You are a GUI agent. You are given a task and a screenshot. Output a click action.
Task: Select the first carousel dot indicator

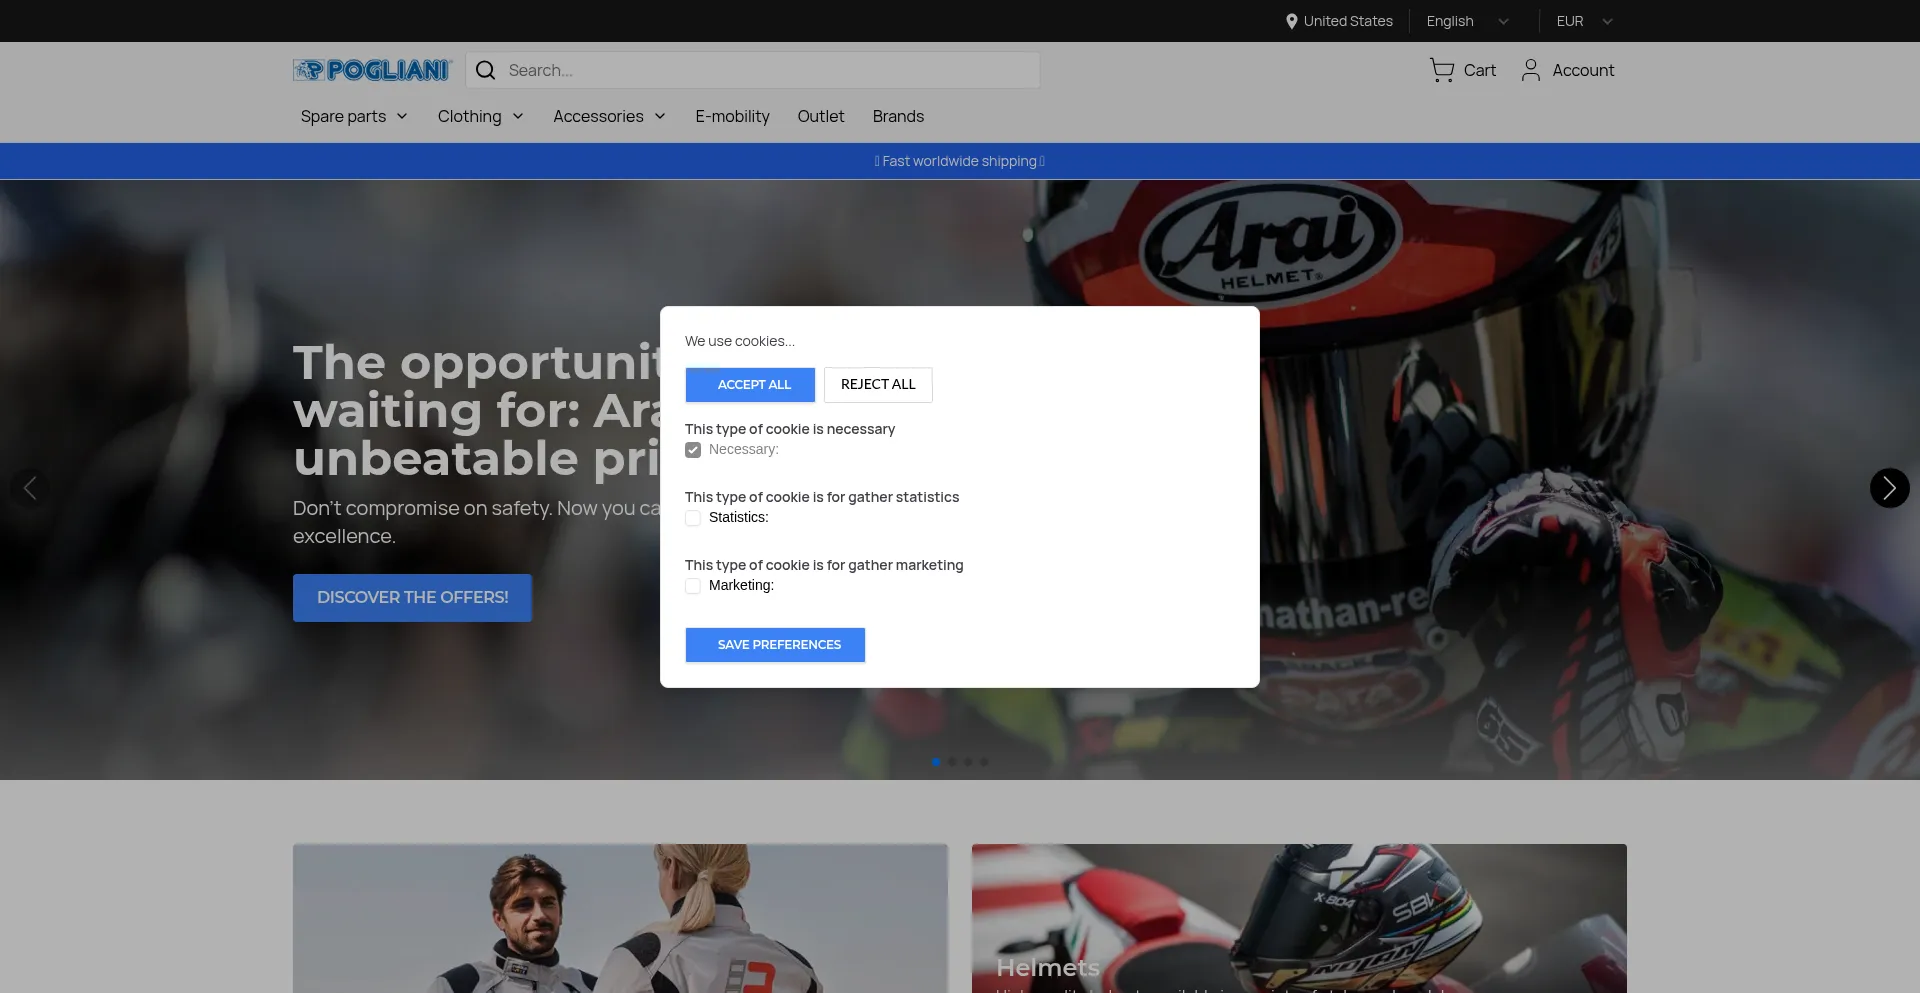point(936,762)
